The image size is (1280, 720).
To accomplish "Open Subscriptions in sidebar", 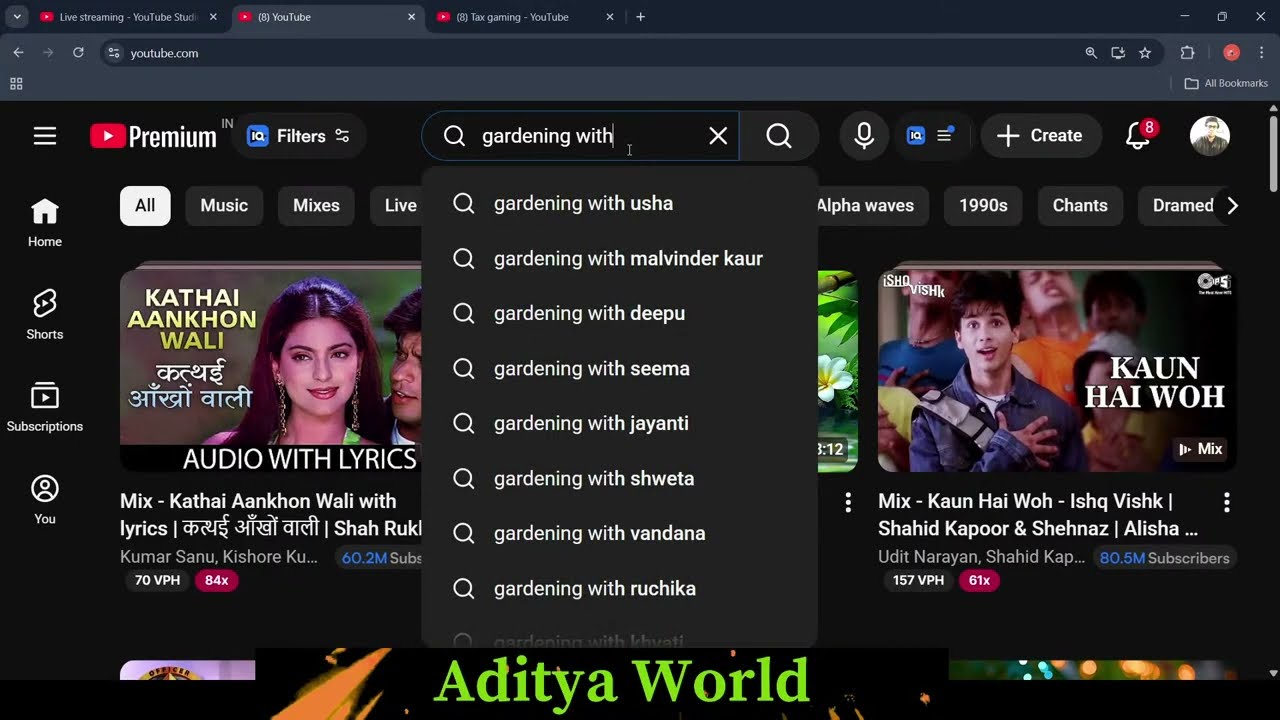I will [x=45, y=407].
